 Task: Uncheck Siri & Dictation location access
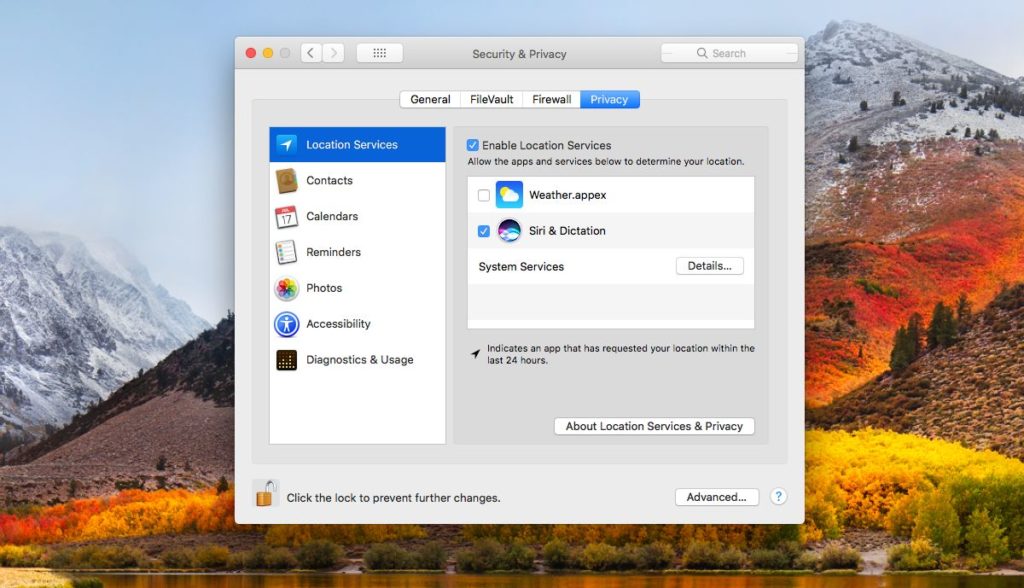tap(486, 230)
